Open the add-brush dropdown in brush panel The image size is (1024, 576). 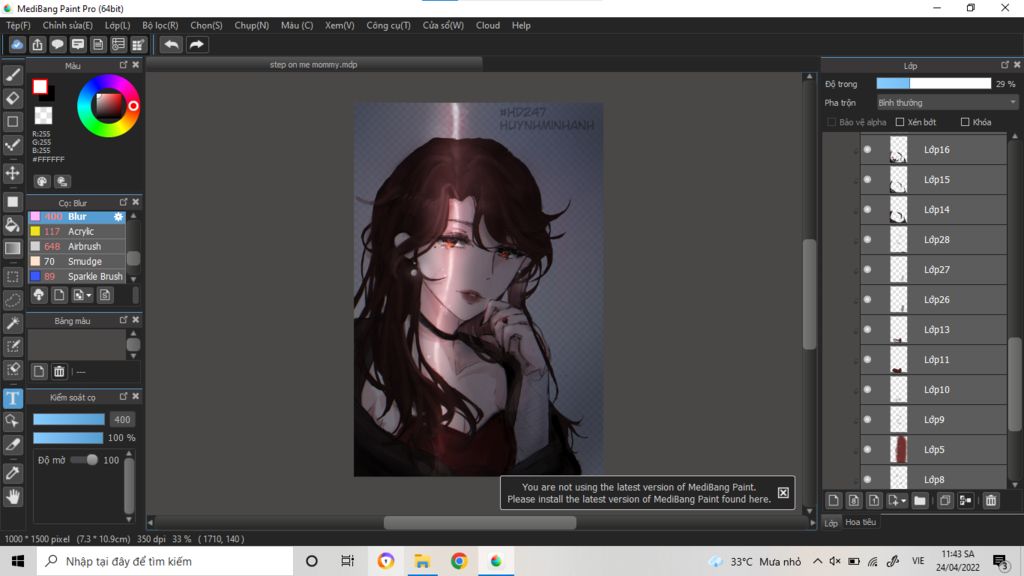(x=89, y=296)
